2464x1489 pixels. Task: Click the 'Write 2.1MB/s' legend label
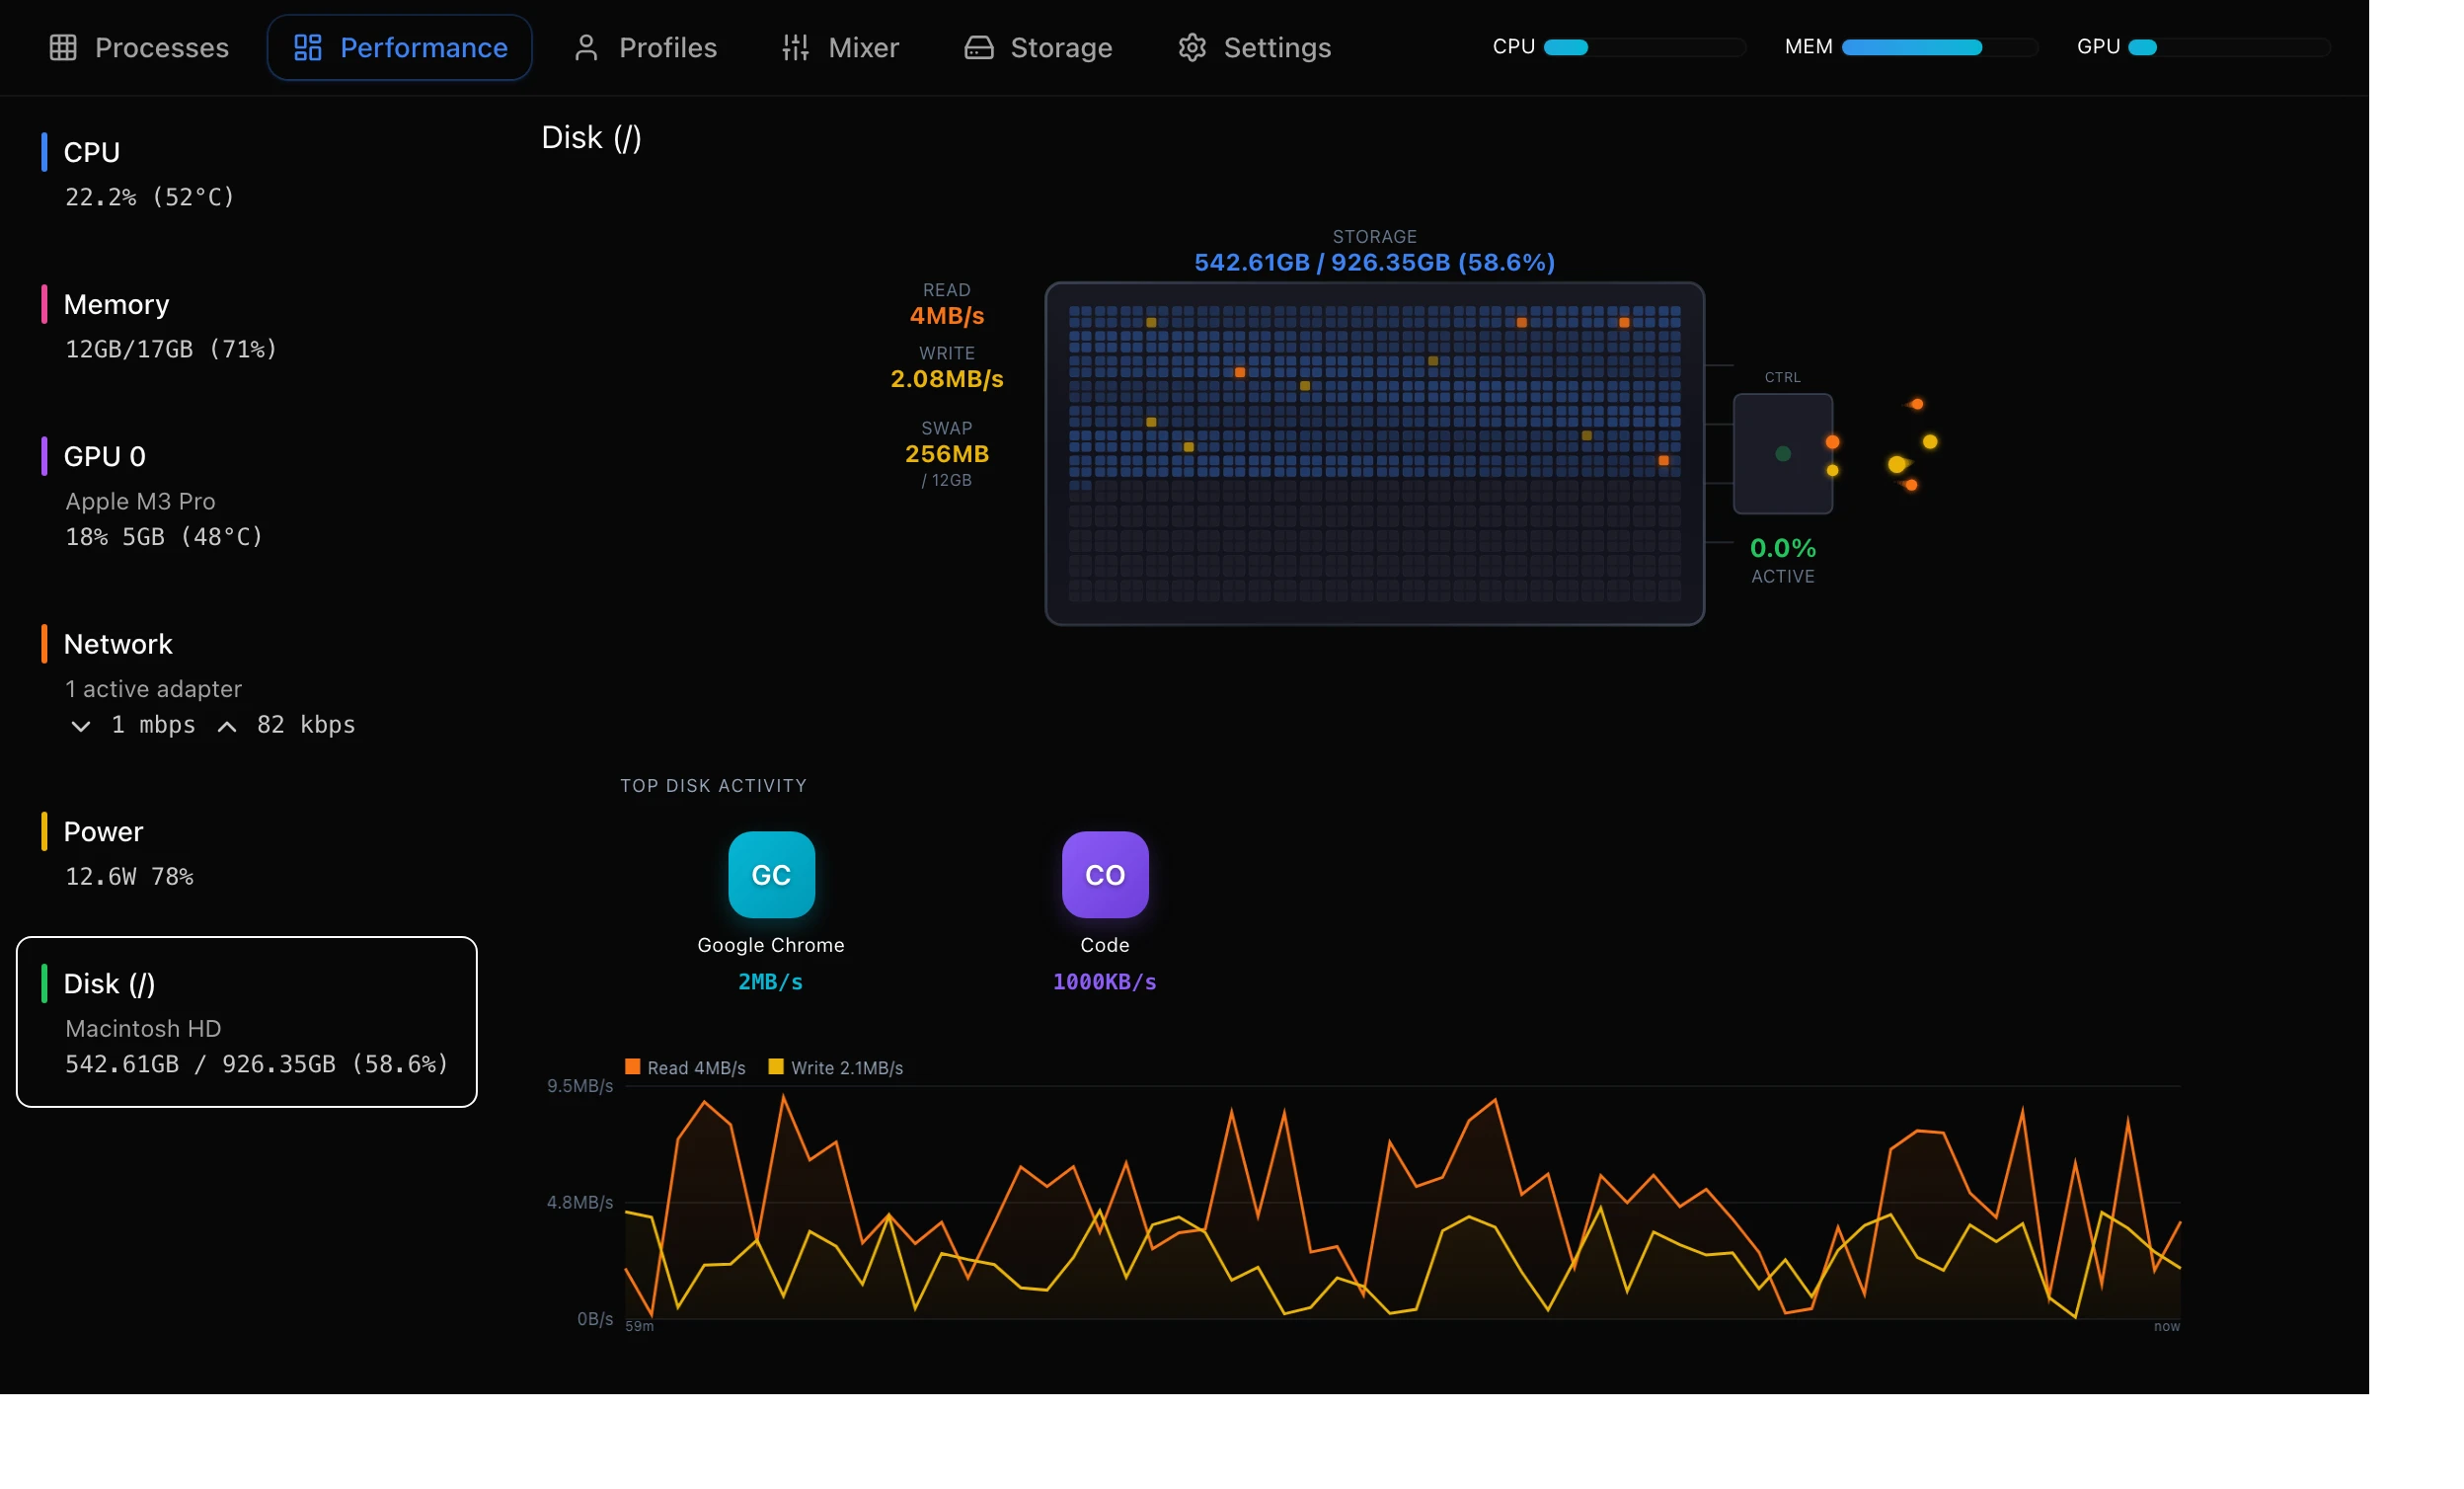[847, 1068]
